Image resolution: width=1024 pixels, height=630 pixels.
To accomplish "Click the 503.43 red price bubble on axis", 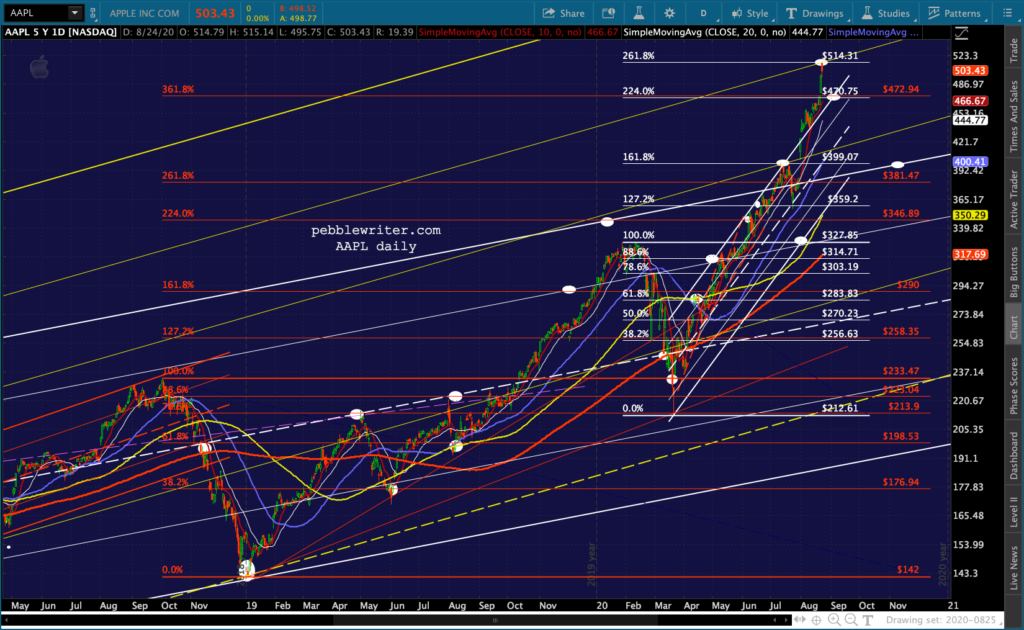I will tap(970, 71).
